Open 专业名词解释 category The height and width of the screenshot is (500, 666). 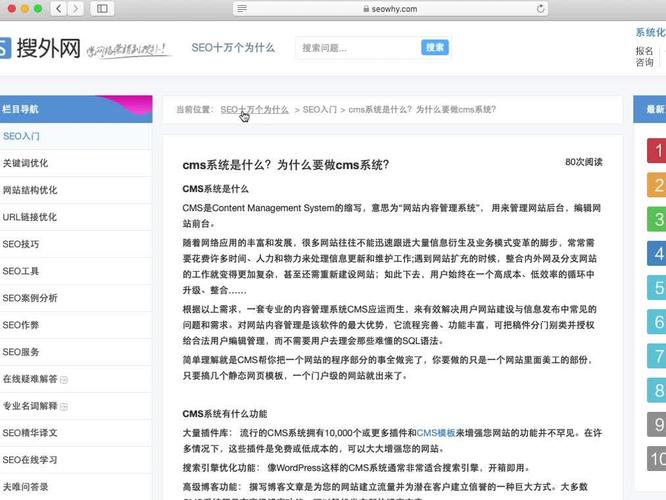[30, 406]
